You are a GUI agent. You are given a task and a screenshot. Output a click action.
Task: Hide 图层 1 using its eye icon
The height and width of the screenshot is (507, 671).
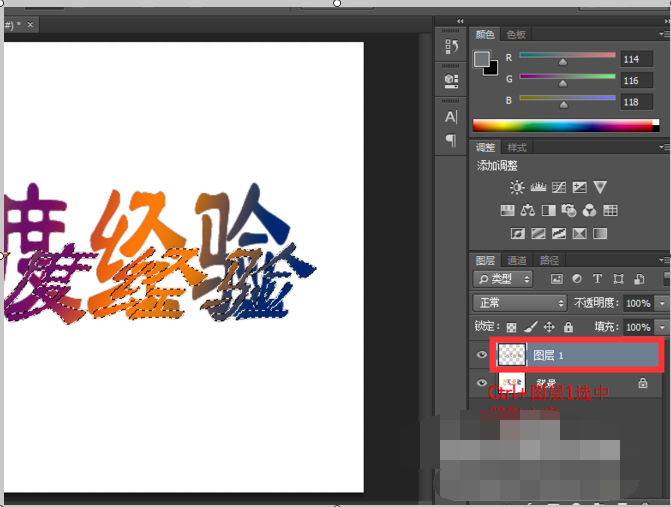pyautogui.click(x=482, y=355)
